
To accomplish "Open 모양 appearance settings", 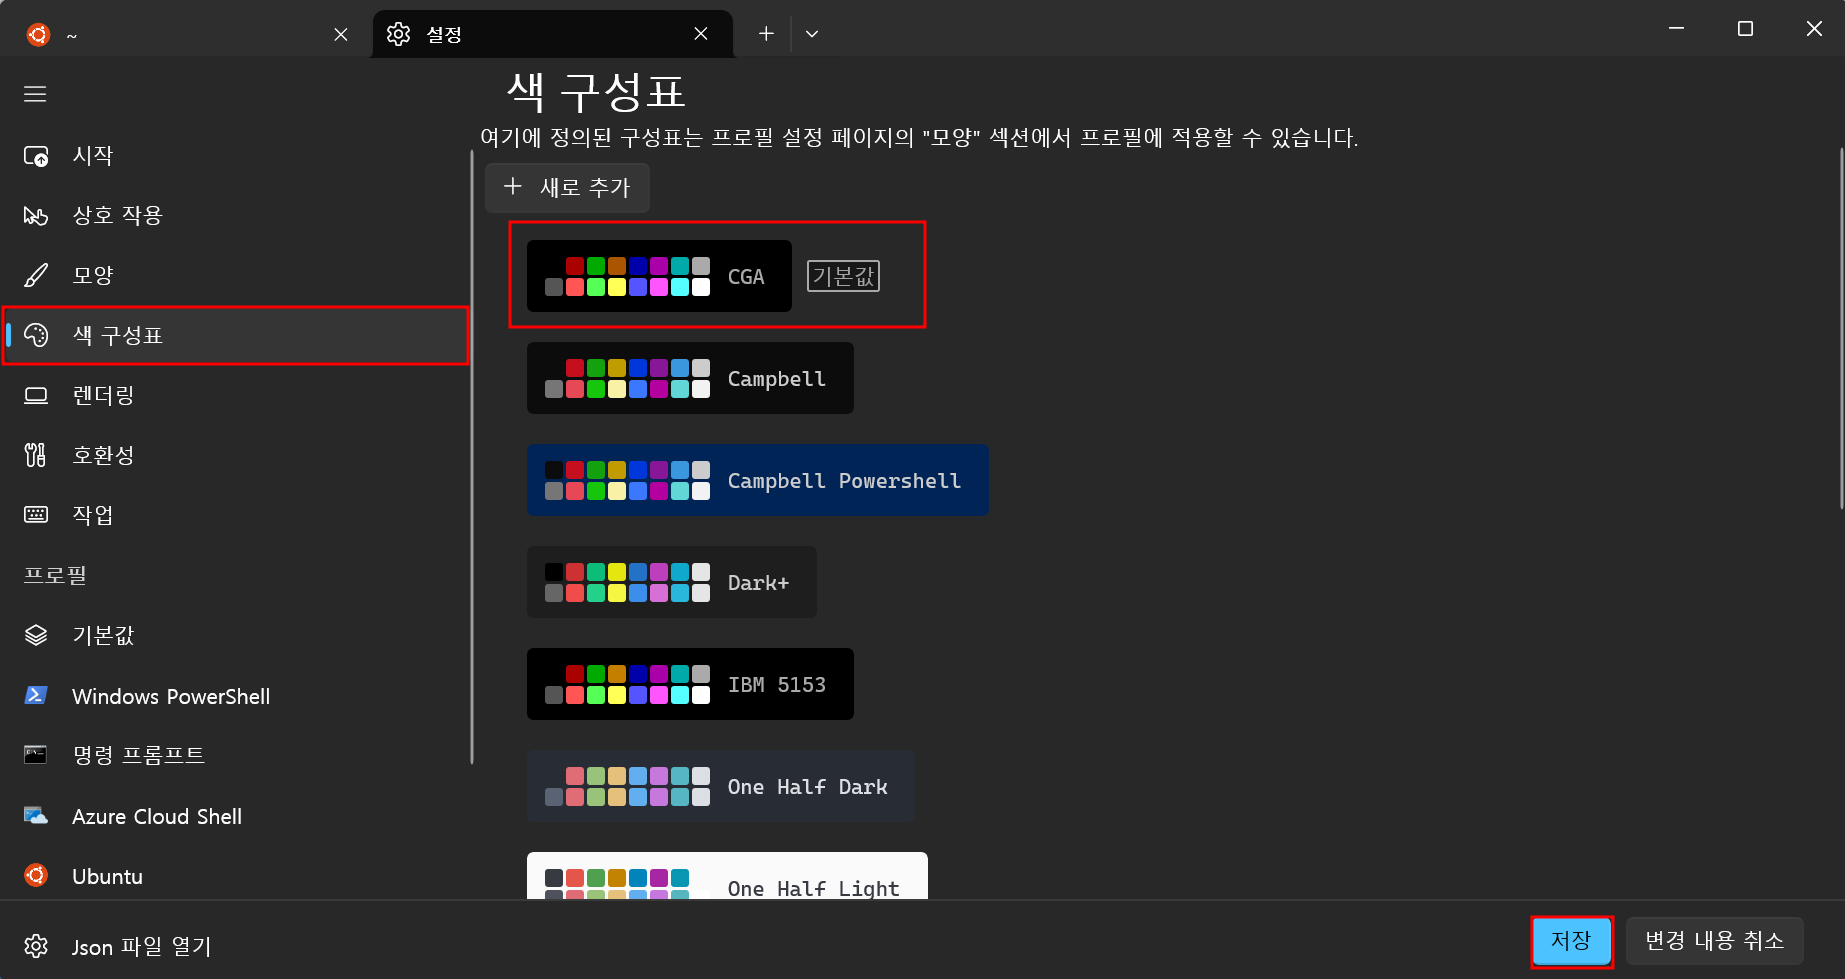I will (236, 275).
